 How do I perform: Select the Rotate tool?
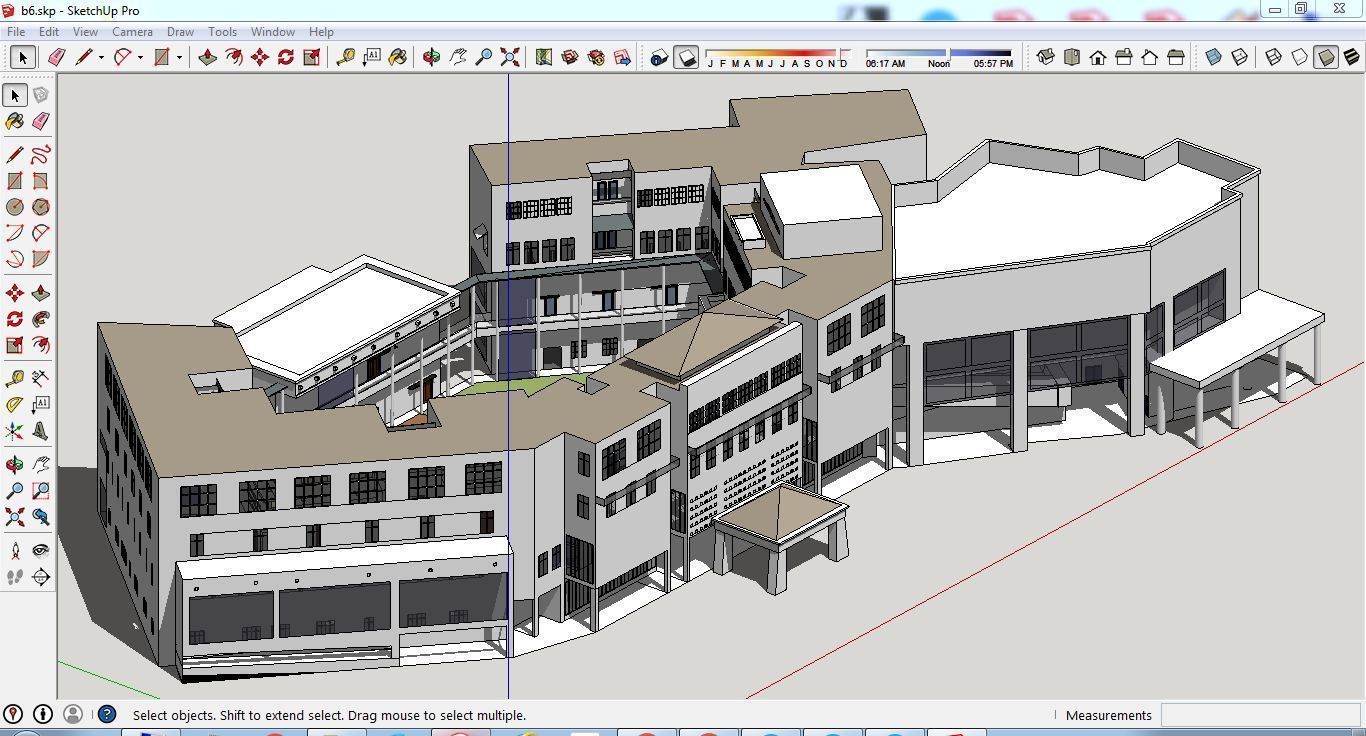(285, 57)
